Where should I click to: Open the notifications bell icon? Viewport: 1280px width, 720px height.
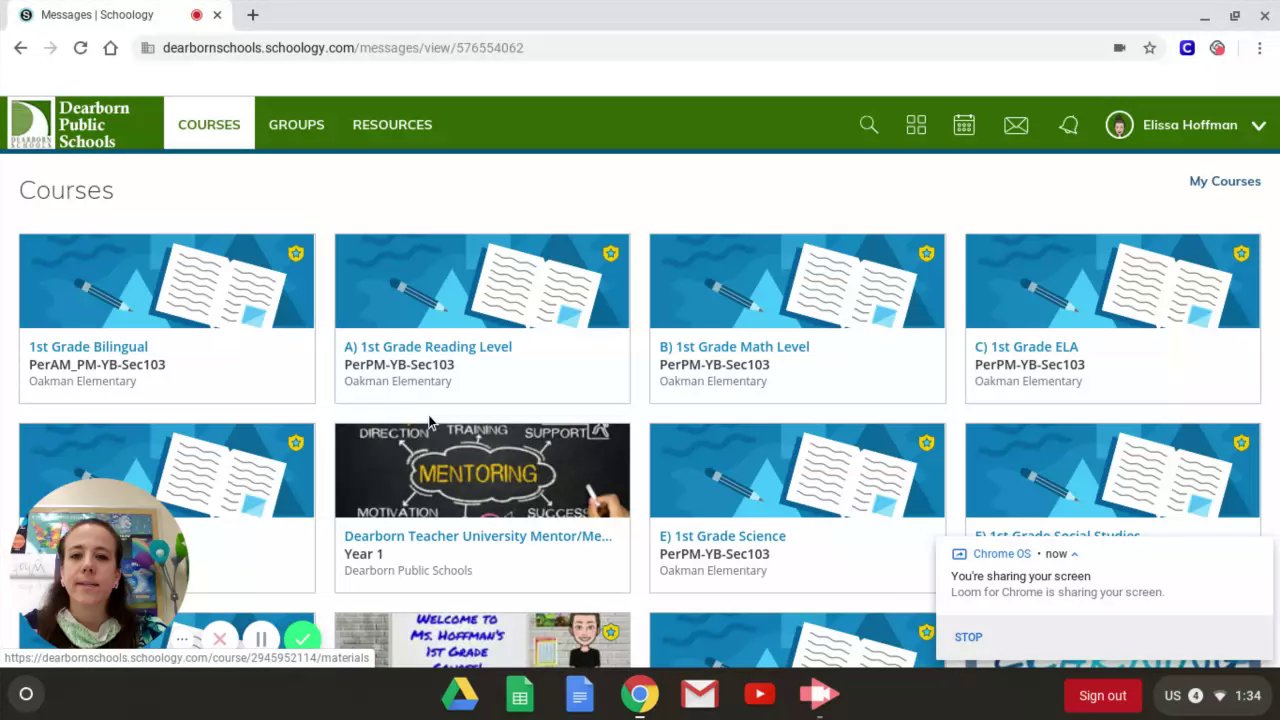point(1069,125)
